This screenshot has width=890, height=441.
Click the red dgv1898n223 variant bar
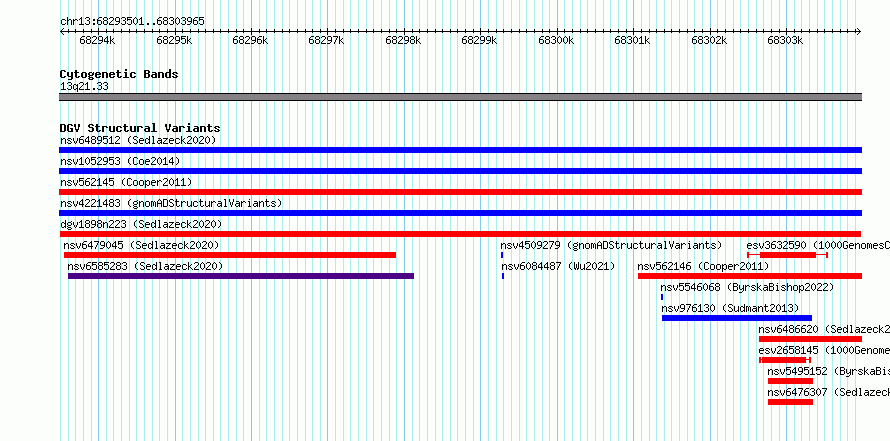(x=460, y=234)
